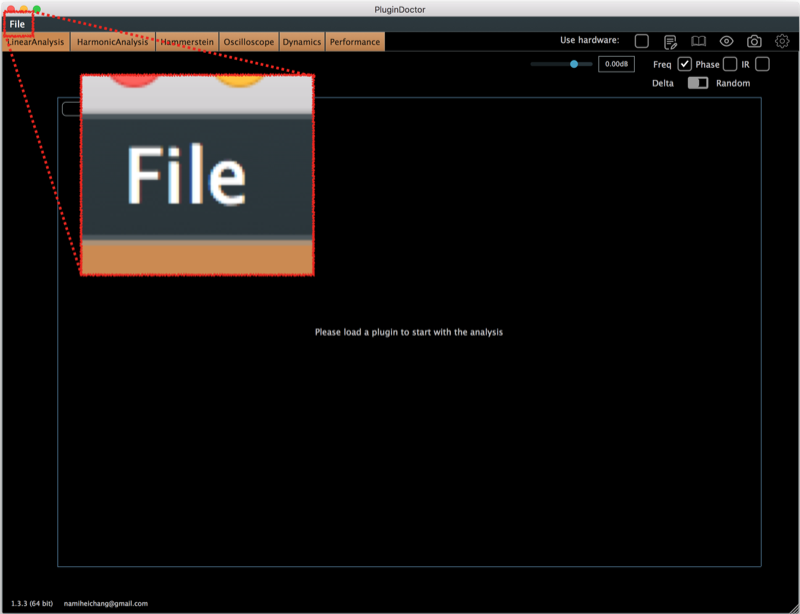Click version text '1.3.3 (64 bit)'
The image size is (800, 614).
pos(32,603)
